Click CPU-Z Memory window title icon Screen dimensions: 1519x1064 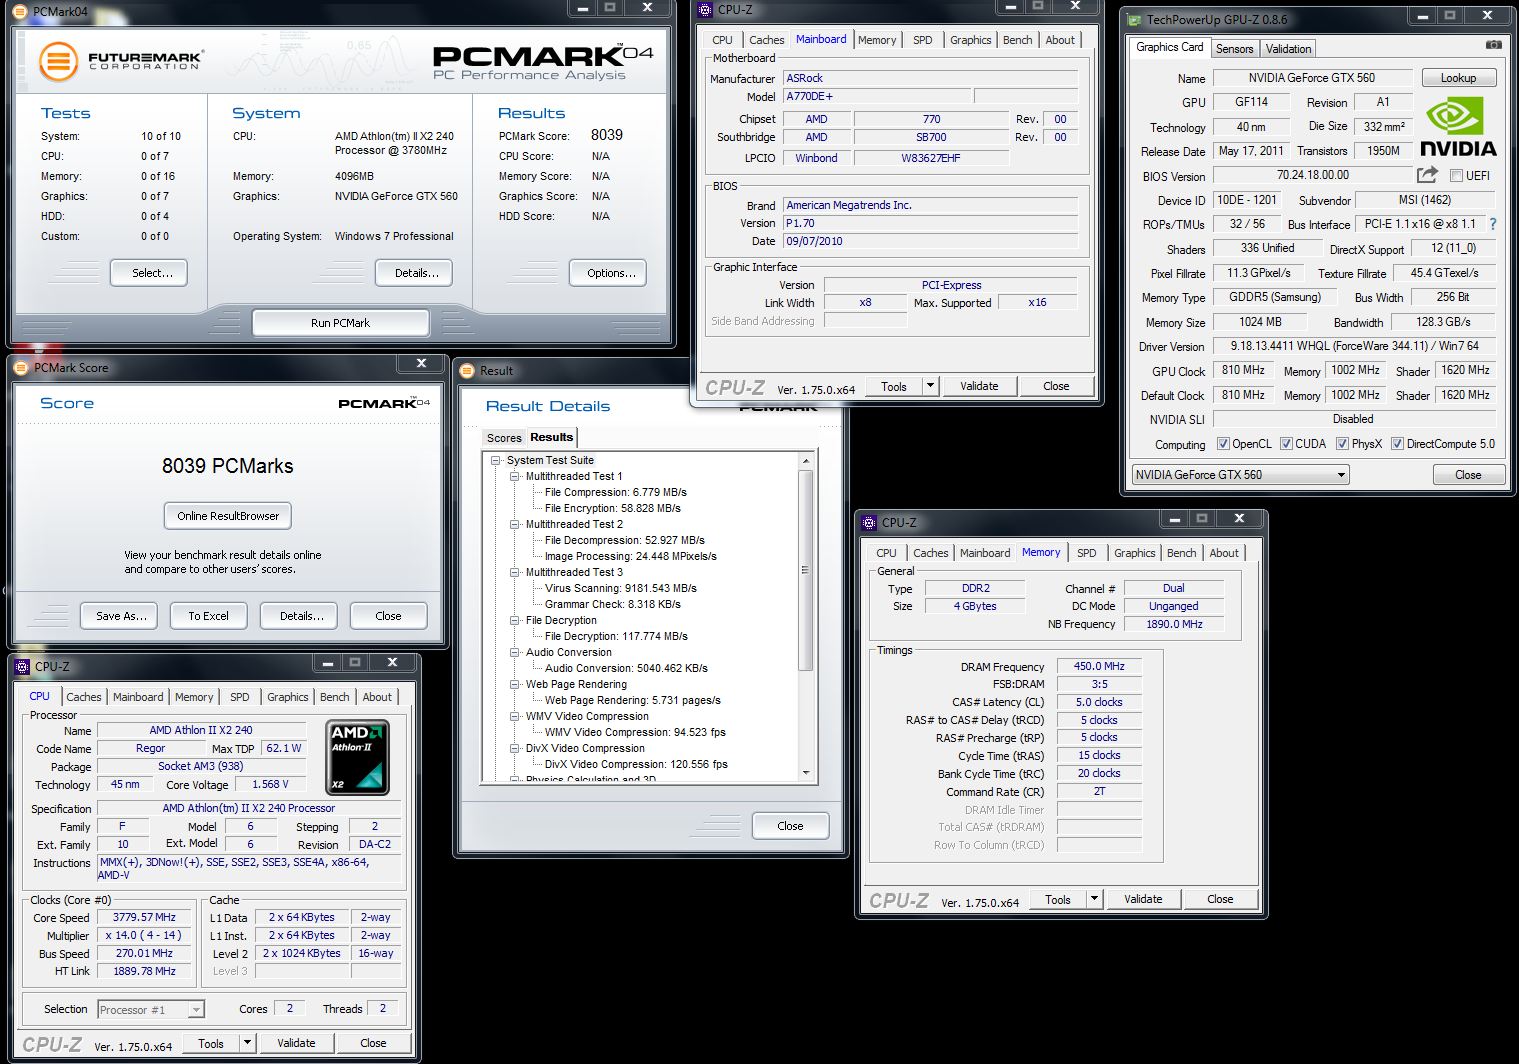pyautogui.click(x=869, y=522)
